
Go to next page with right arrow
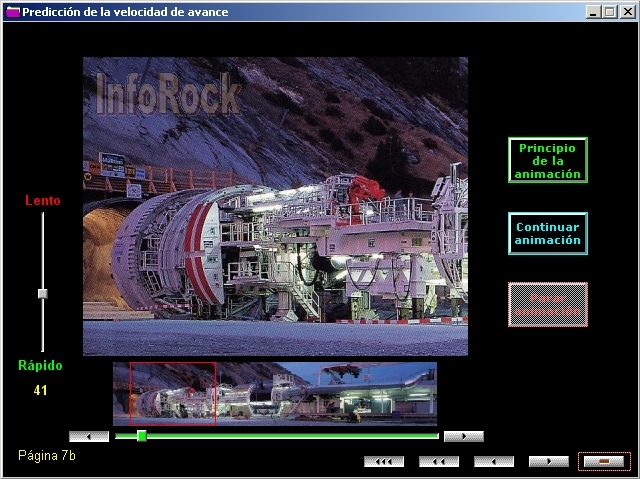tap(548, 461)
